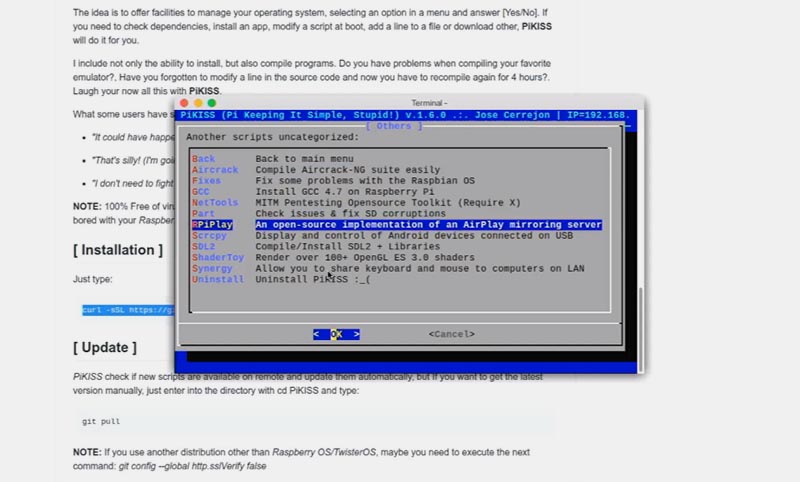Click the '[ Installation ]' heading on webpage
Screen dimensions: 800x482
(118, 250)
